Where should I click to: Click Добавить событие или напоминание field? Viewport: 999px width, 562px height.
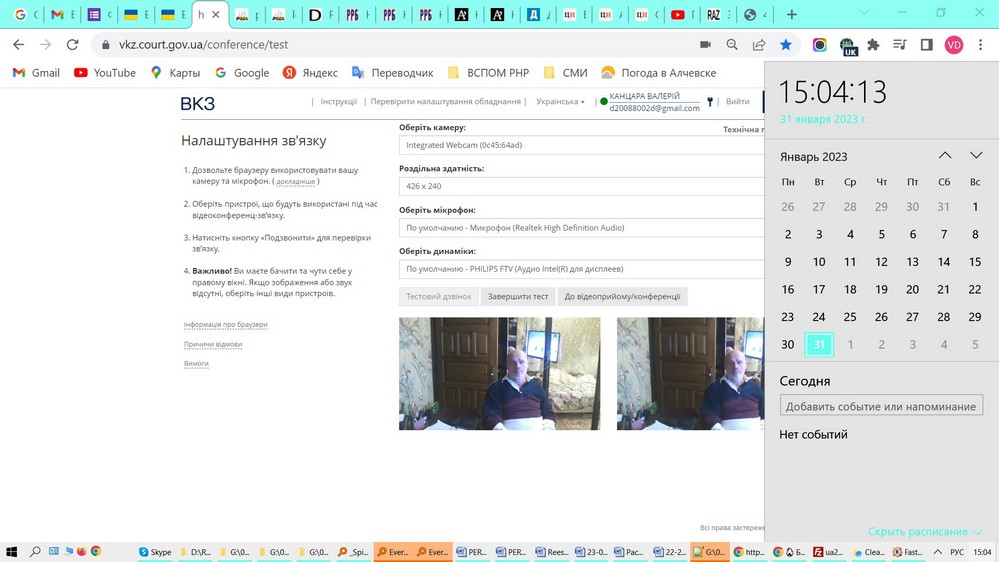coord(881,406)
